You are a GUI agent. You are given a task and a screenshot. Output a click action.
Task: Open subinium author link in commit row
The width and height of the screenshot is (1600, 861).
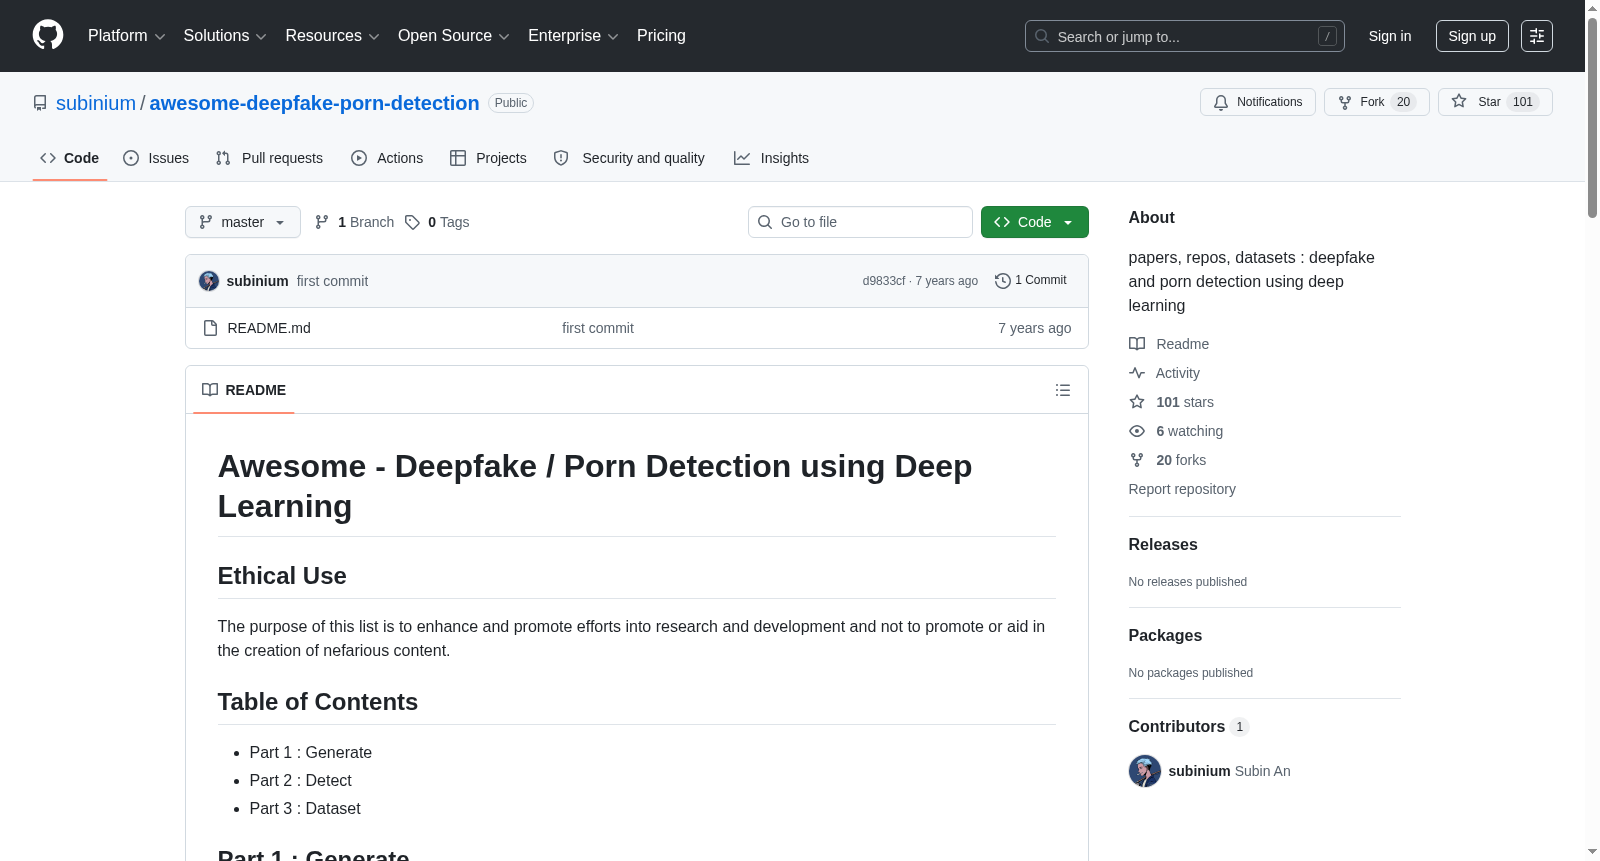(x=258, y=281)
